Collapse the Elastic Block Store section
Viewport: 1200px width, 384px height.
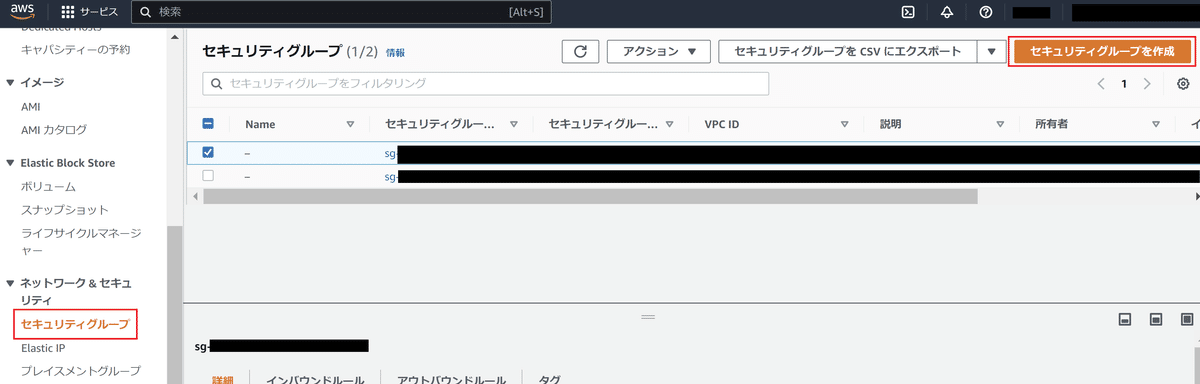(11, 163)
